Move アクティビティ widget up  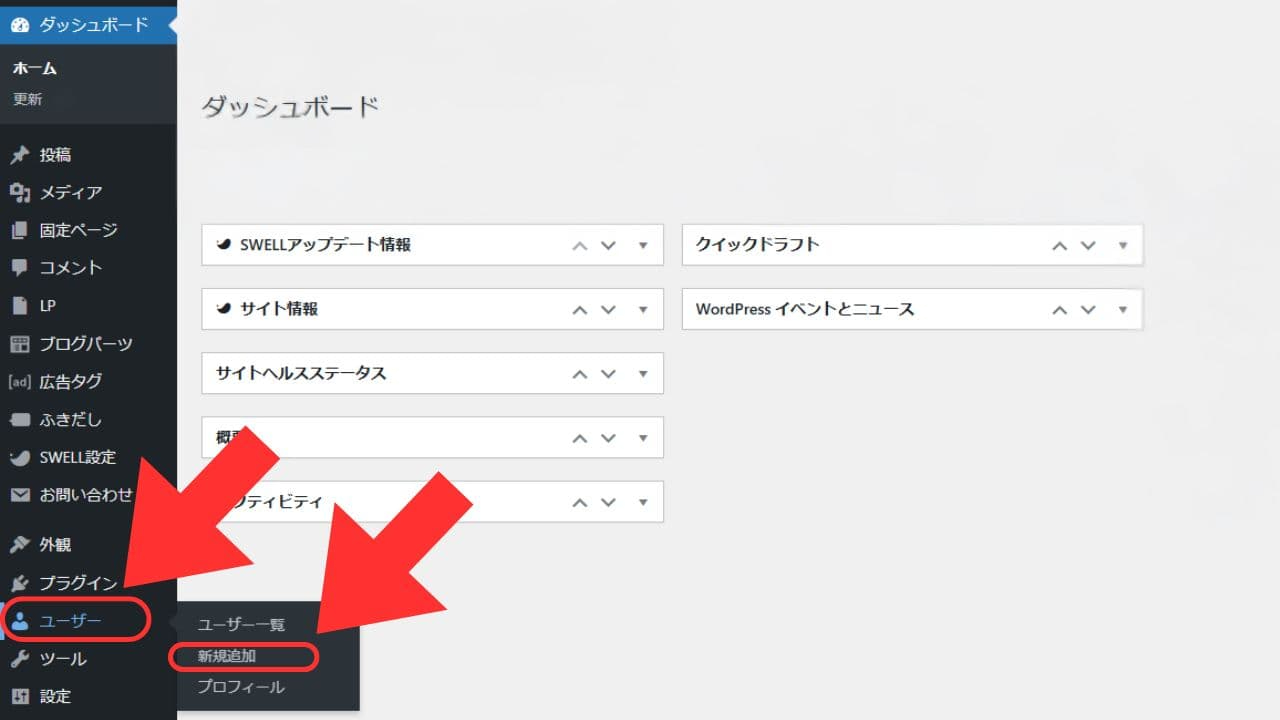(579, 502)
